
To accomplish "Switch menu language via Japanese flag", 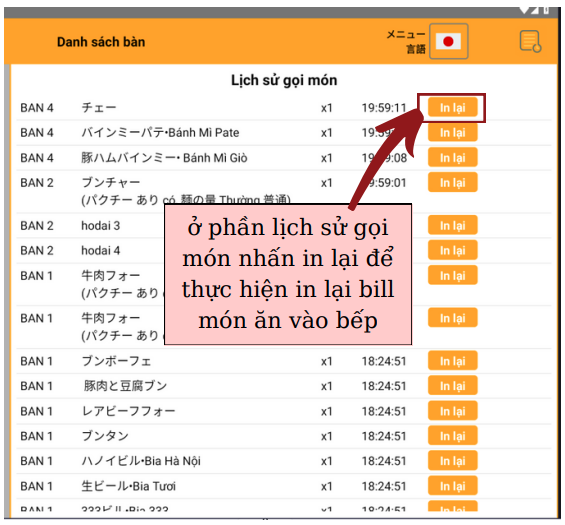I will (x=448, y=41).
